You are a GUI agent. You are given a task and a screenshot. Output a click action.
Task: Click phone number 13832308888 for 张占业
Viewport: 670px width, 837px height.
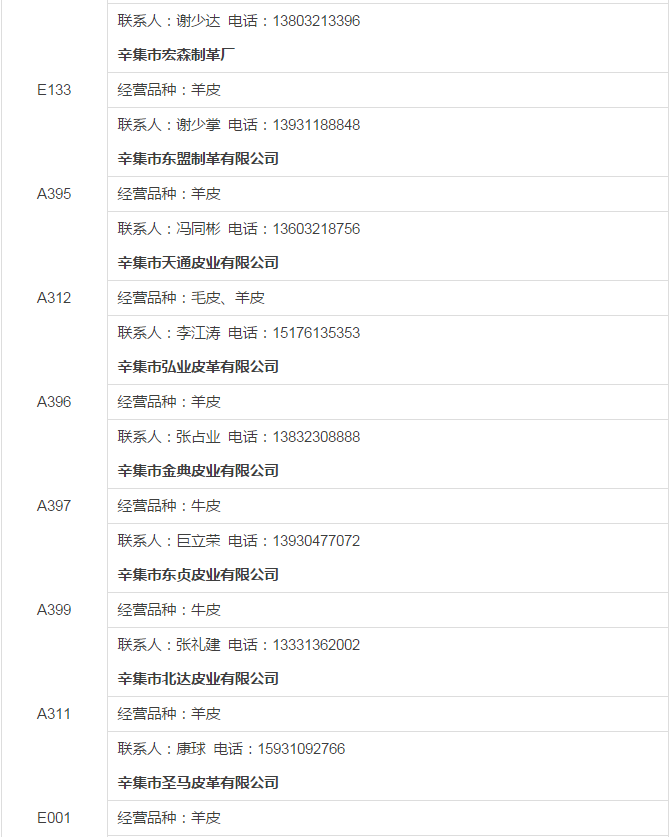tap(316, 437)
